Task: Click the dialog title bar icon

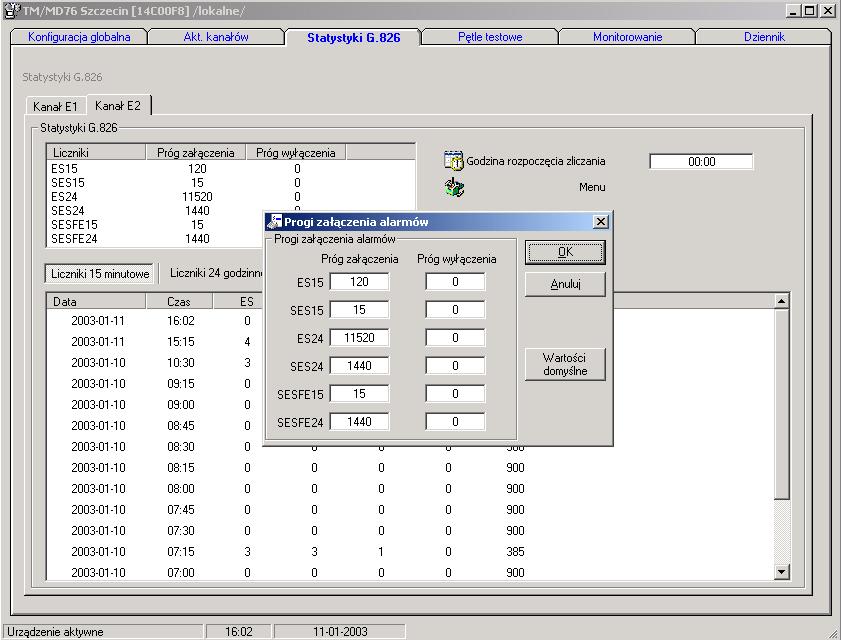Action: click(274, 222)
